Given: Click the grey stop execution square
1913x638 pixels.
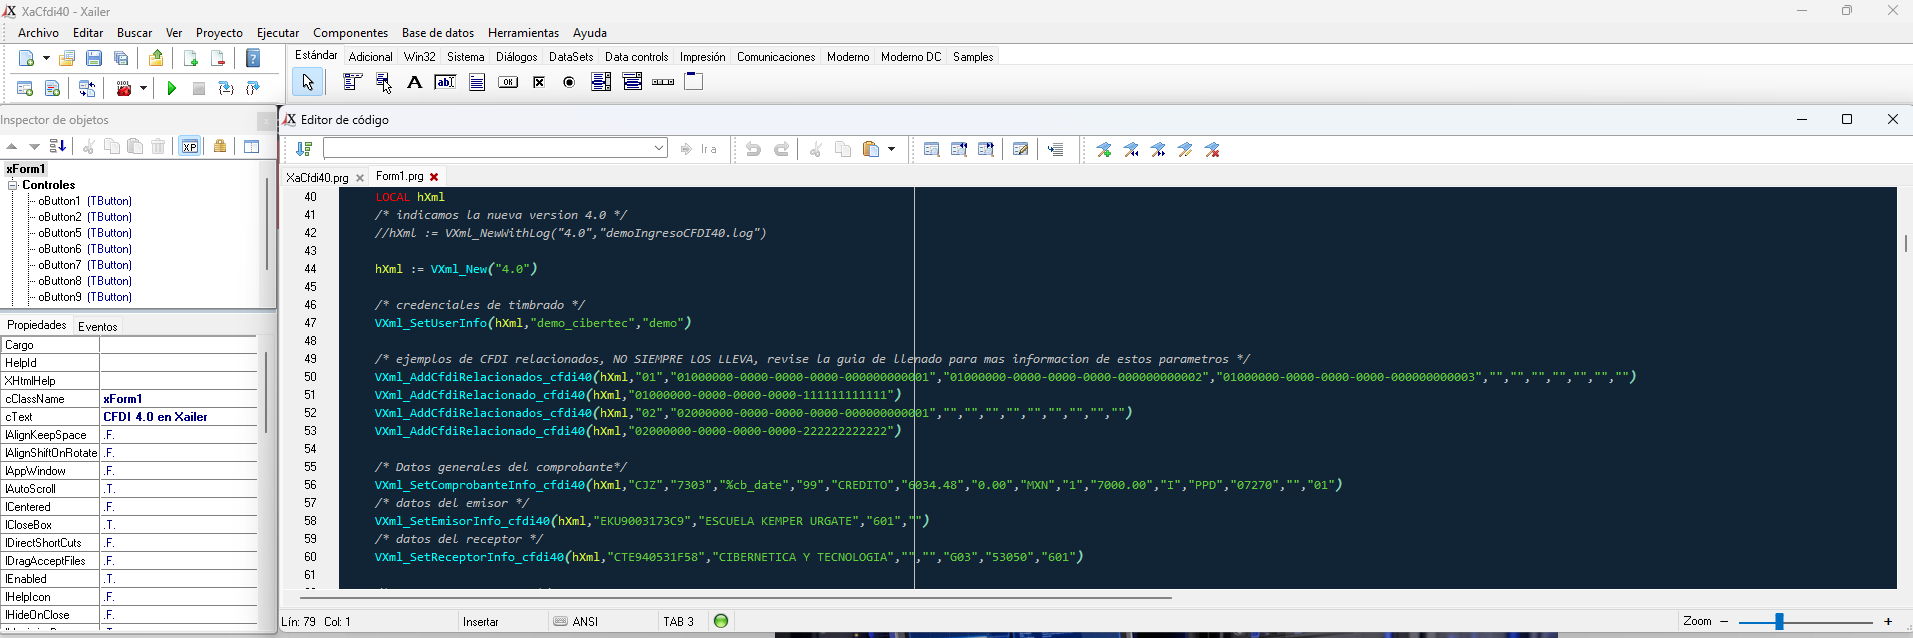Looking at the screenshot, I should [199, 89].
